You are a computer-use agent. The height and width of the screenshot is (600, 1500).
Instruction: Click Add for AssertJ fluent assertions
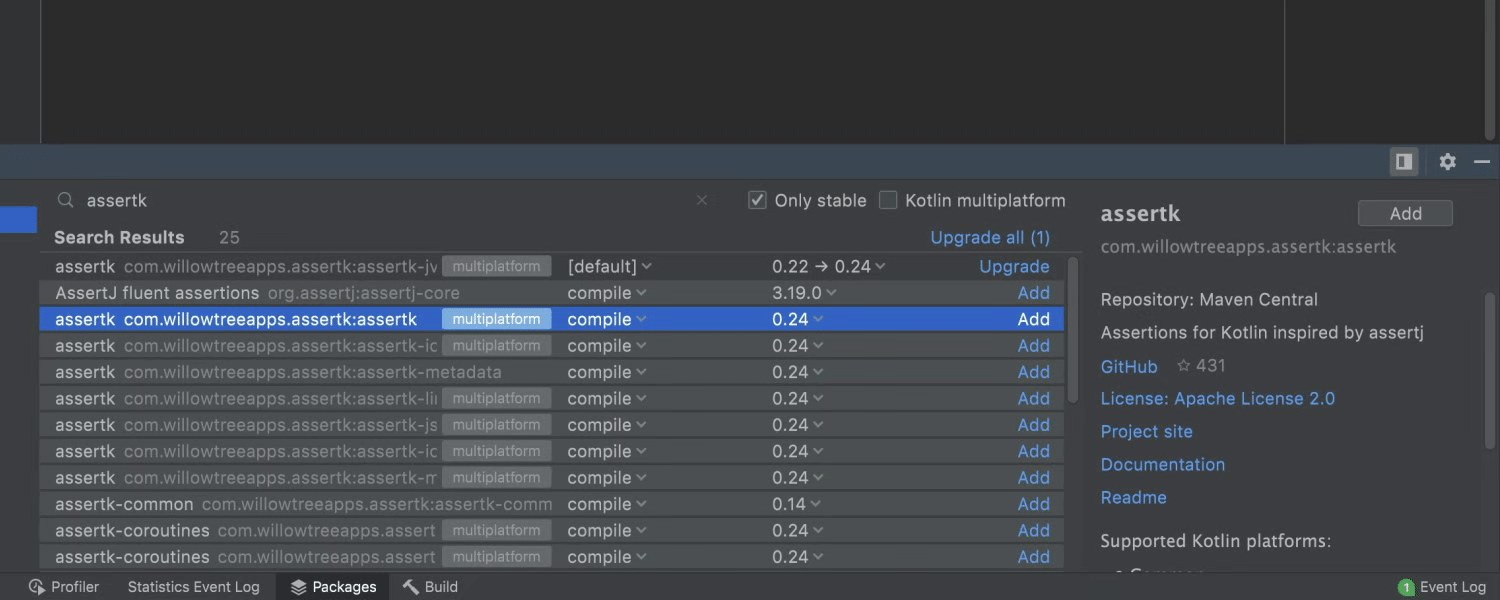[1034, 293]
